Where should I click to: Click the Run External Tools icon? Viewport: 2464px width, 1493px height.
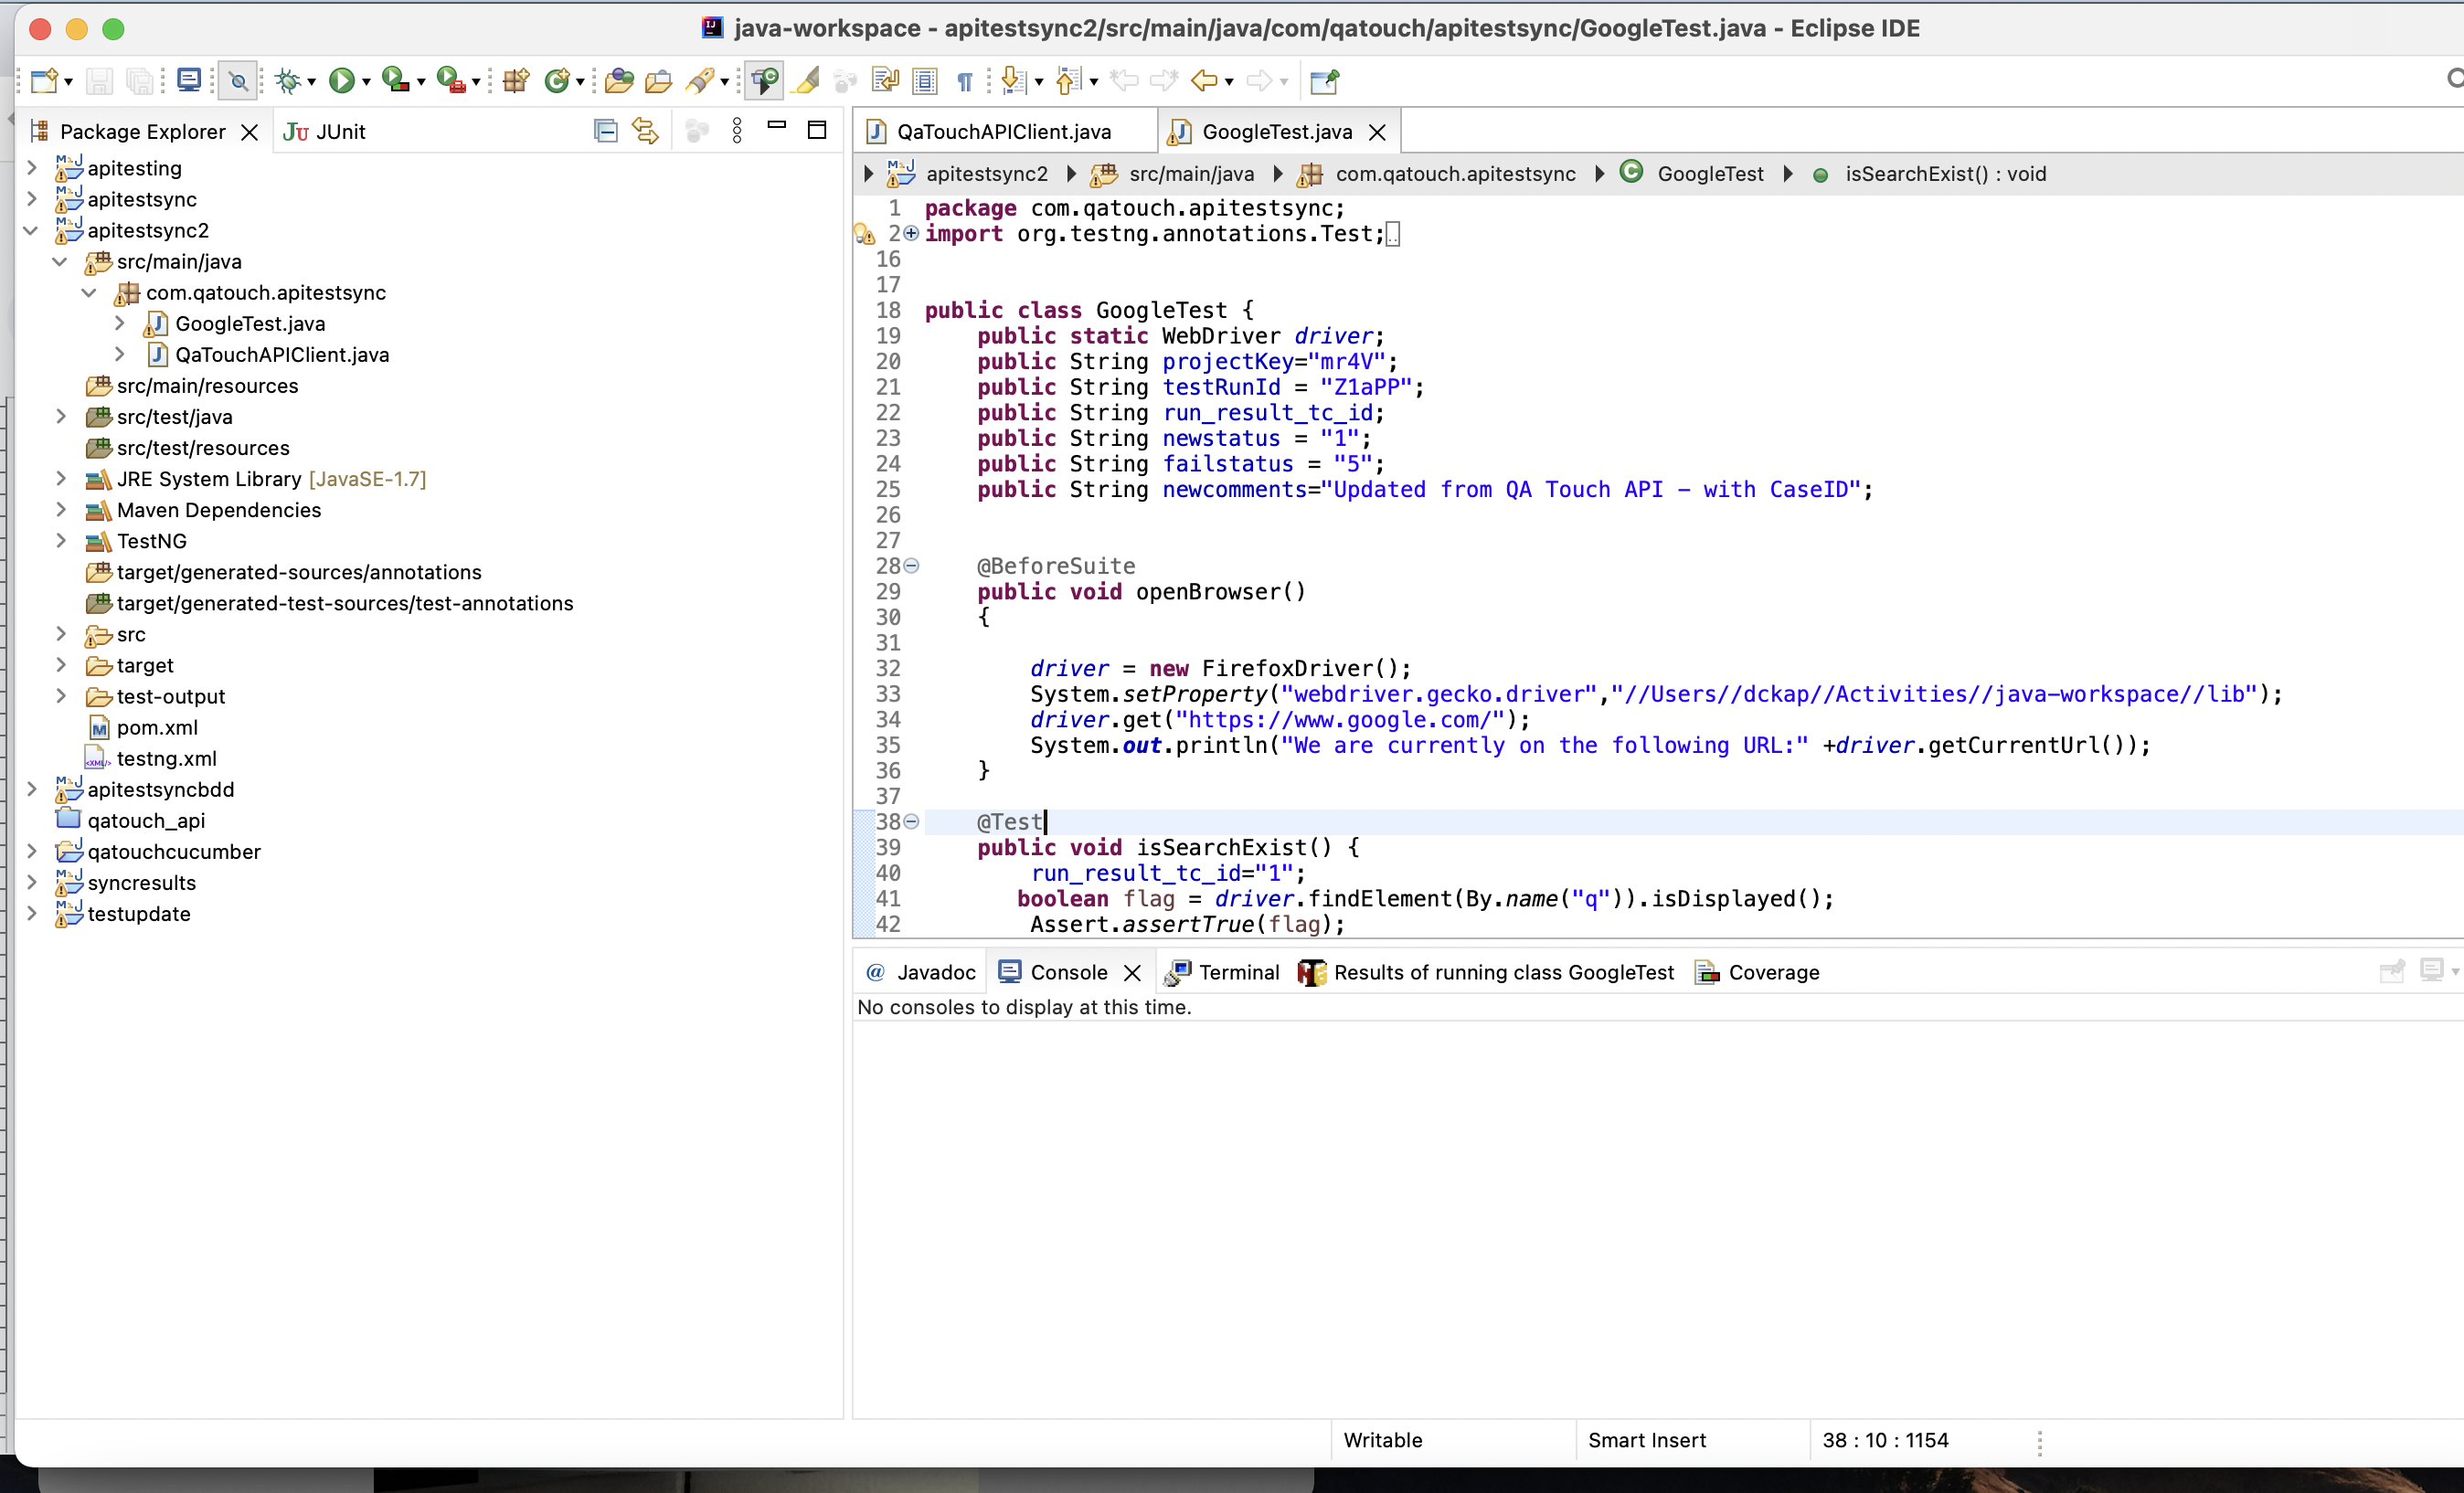click(x=451, y=81)
